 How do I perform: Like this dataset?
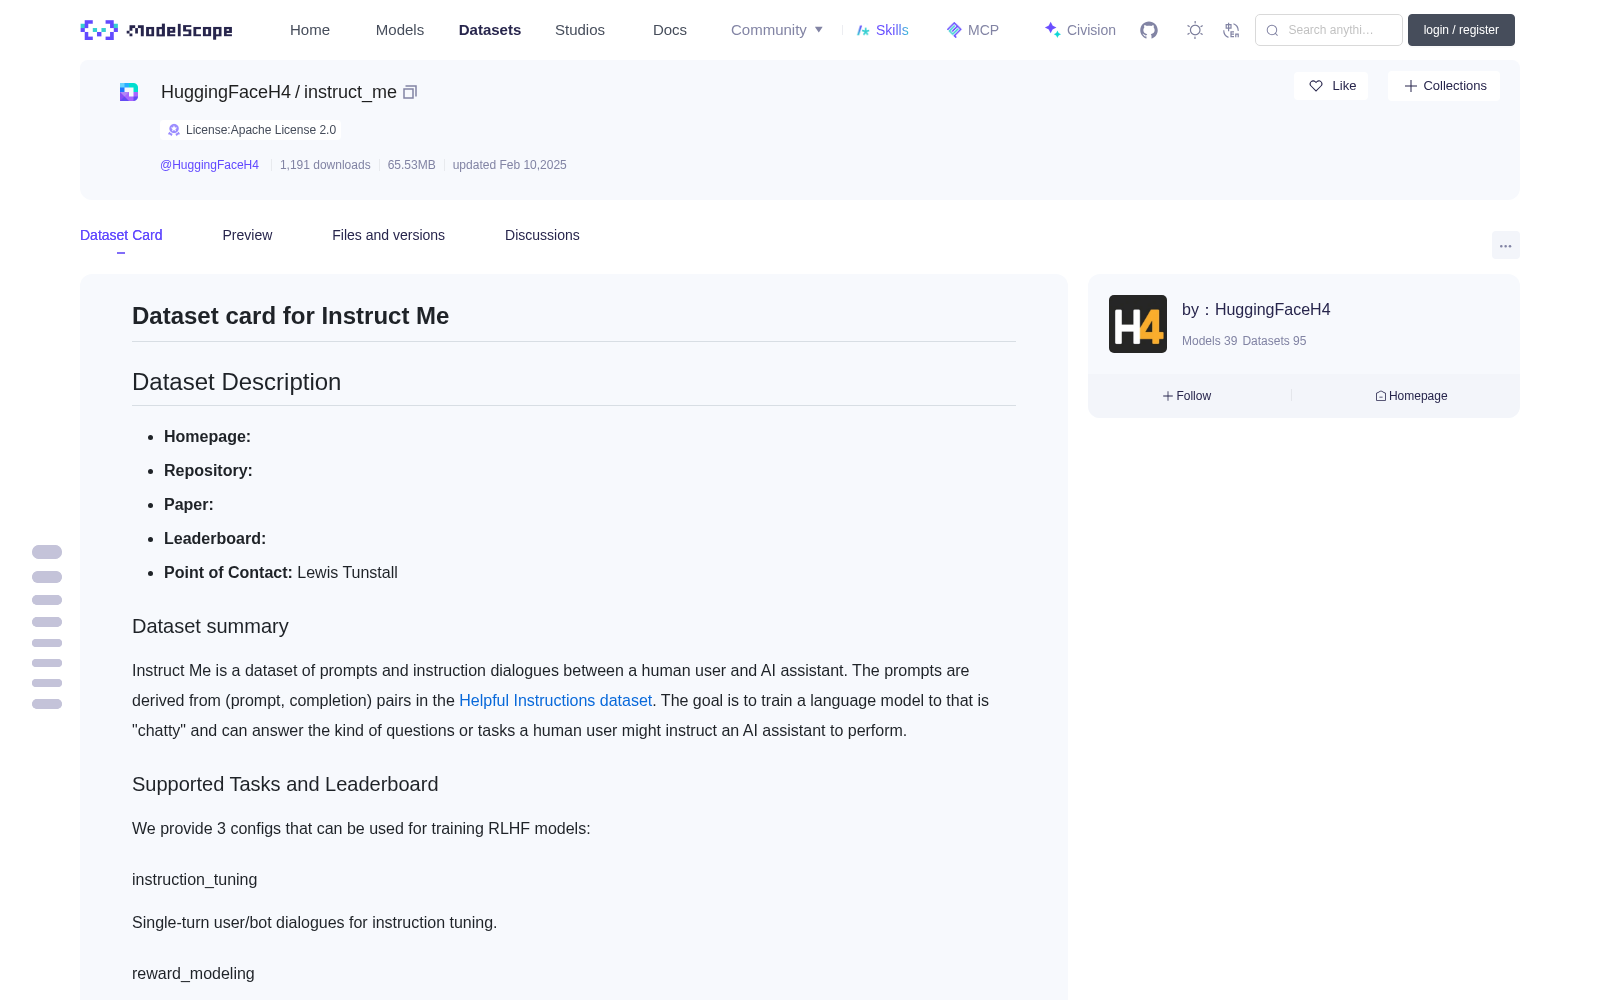click(x=1332, y=86)
